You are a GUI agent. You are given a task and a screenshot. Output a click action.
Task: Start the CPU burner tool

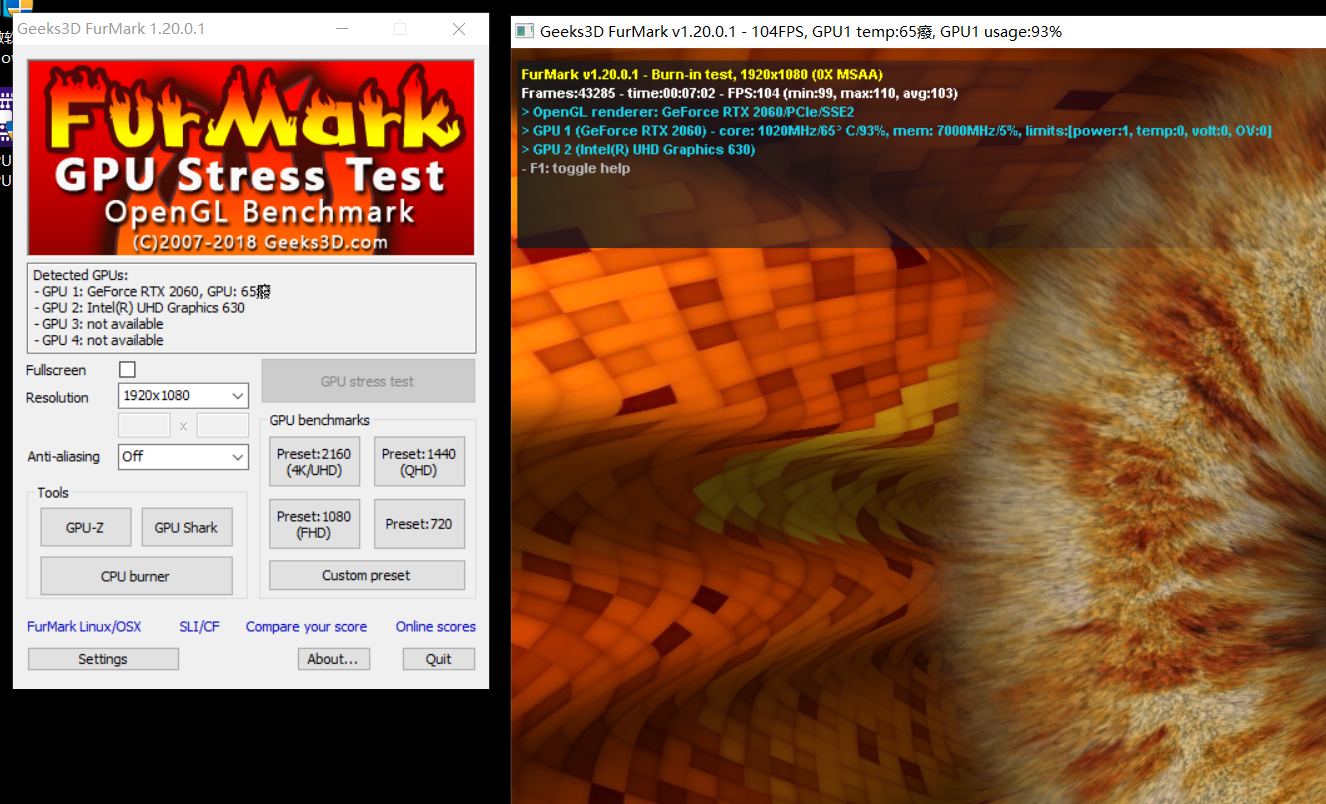(x=136, y=576)
